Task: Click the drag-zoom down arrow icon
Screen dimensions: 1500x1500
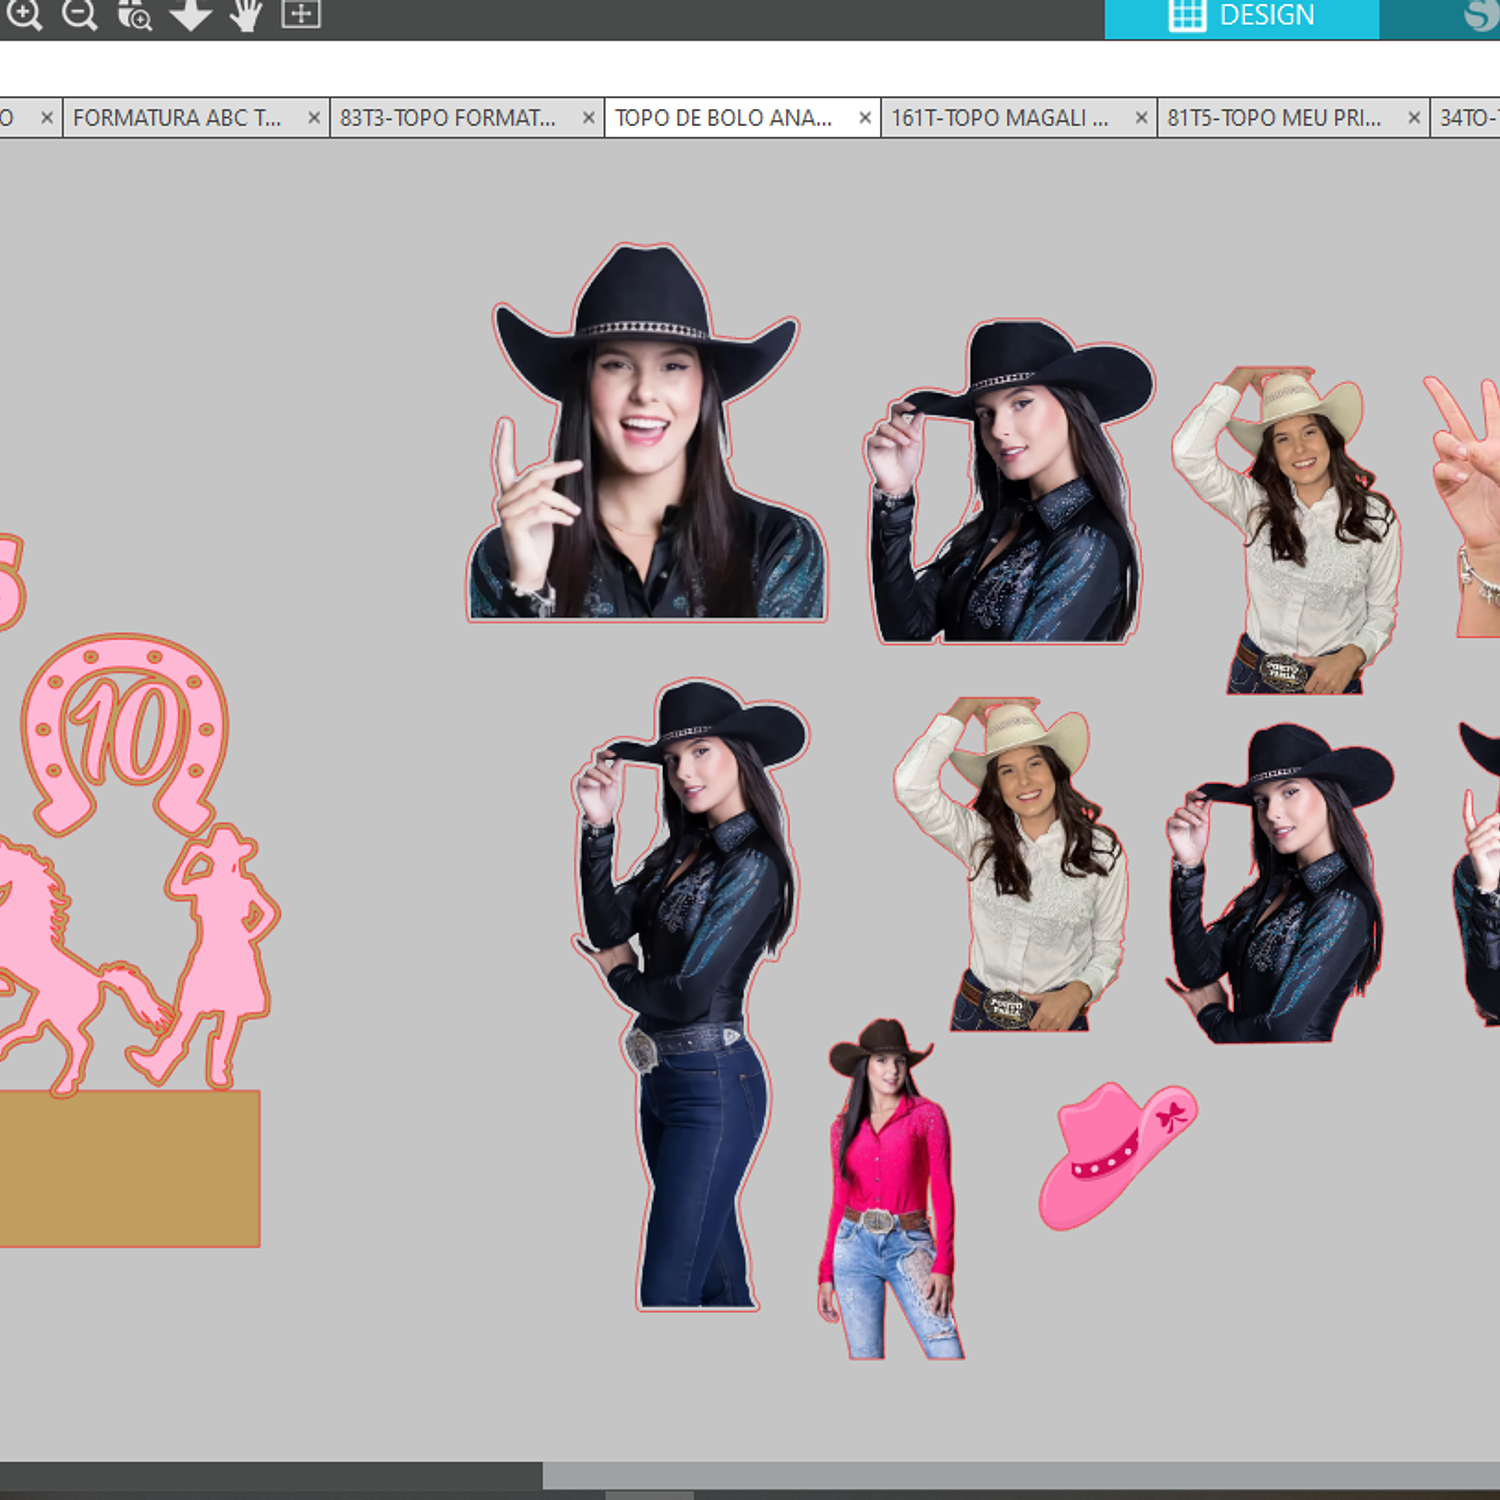Action: click(190, 14)
